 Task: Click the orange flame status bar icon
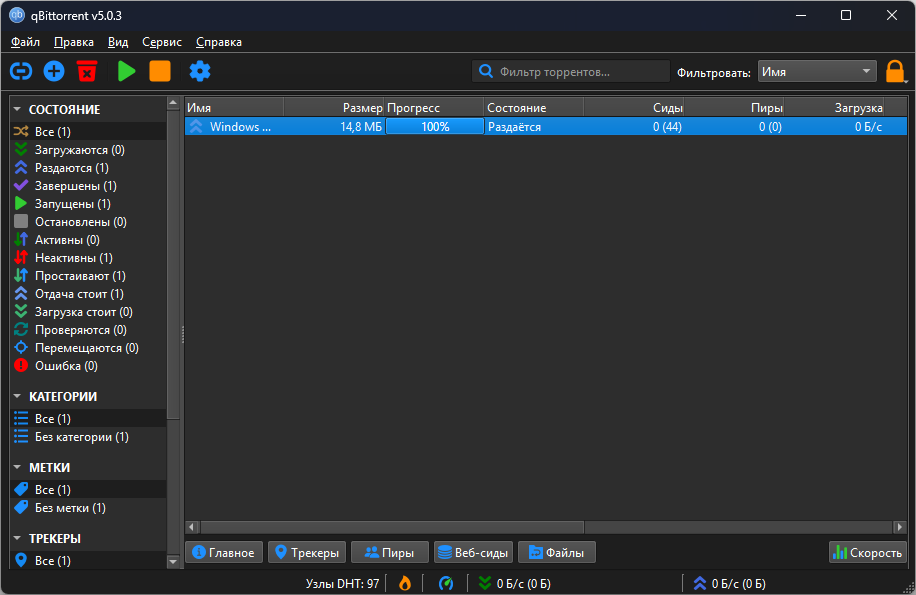tap(405, 583)
